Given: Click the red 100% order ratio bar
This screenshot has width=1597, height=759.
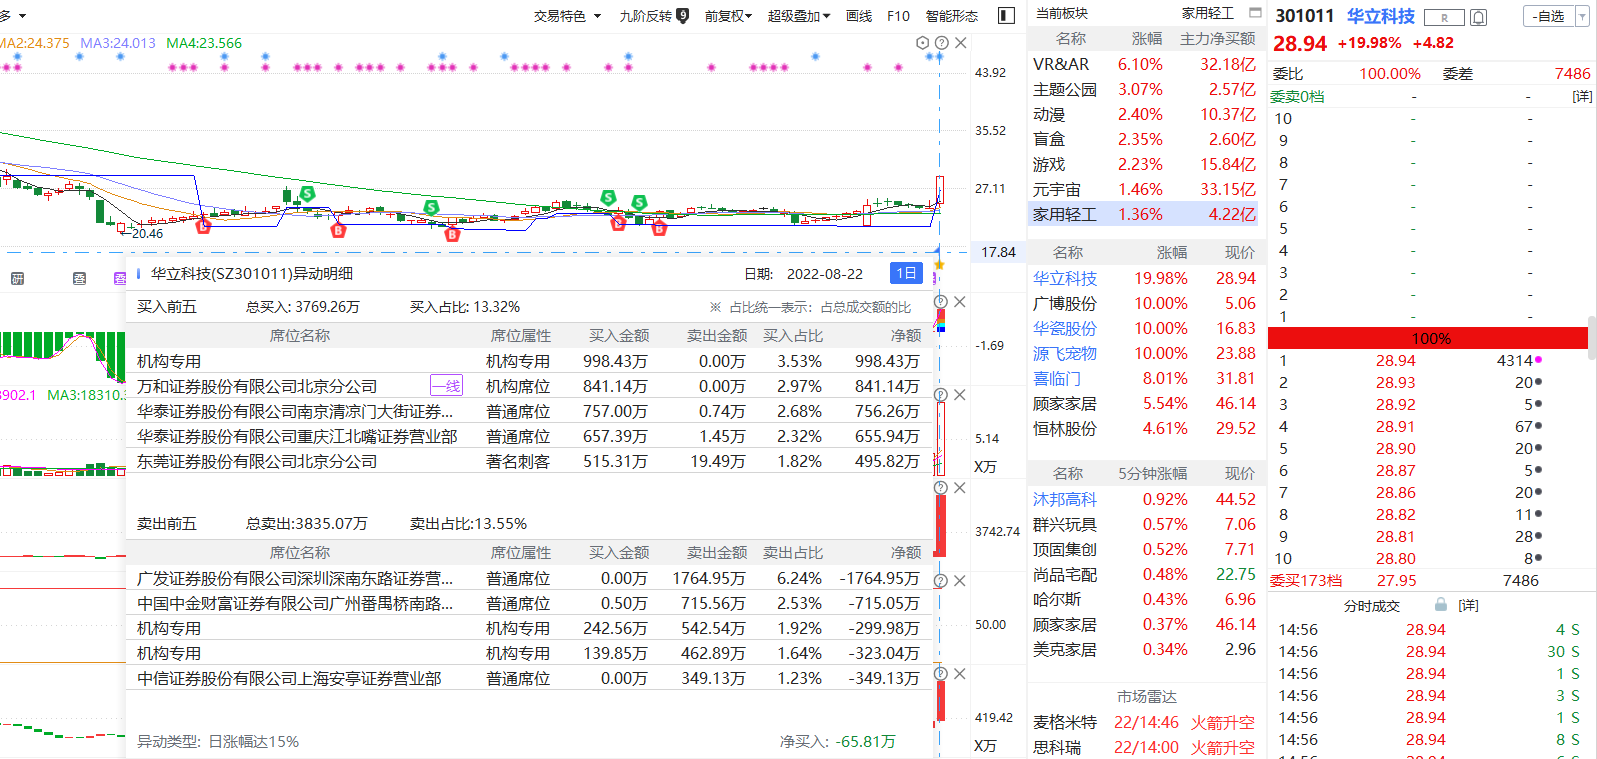Looking at the screenshot, I should click(1428, 338).
